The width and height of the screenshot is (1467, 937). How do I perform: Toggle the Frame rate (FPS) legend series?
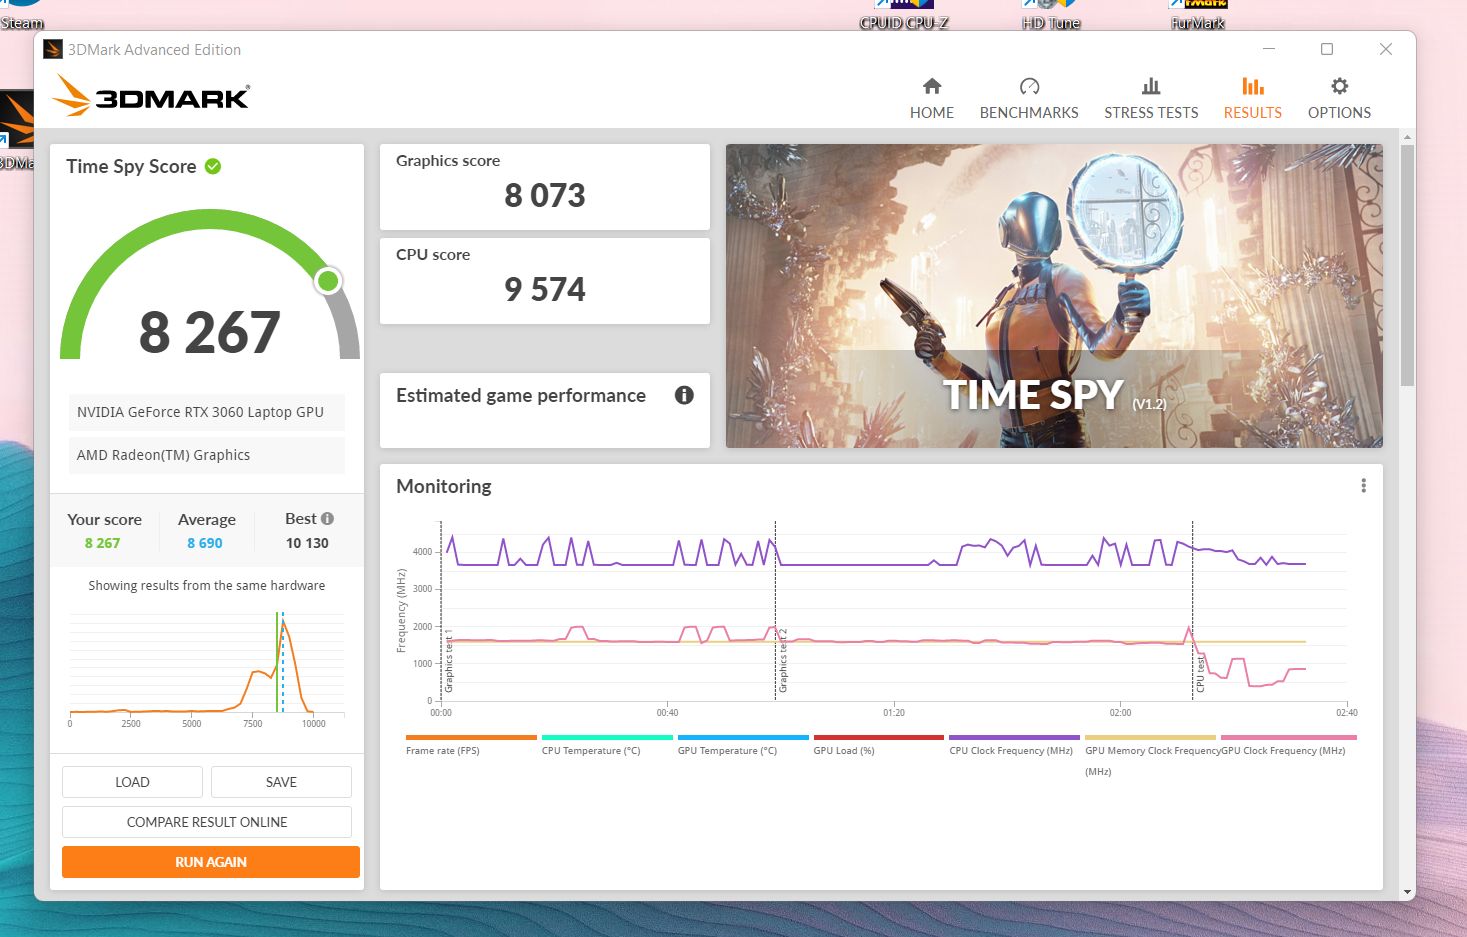point(471,745)
